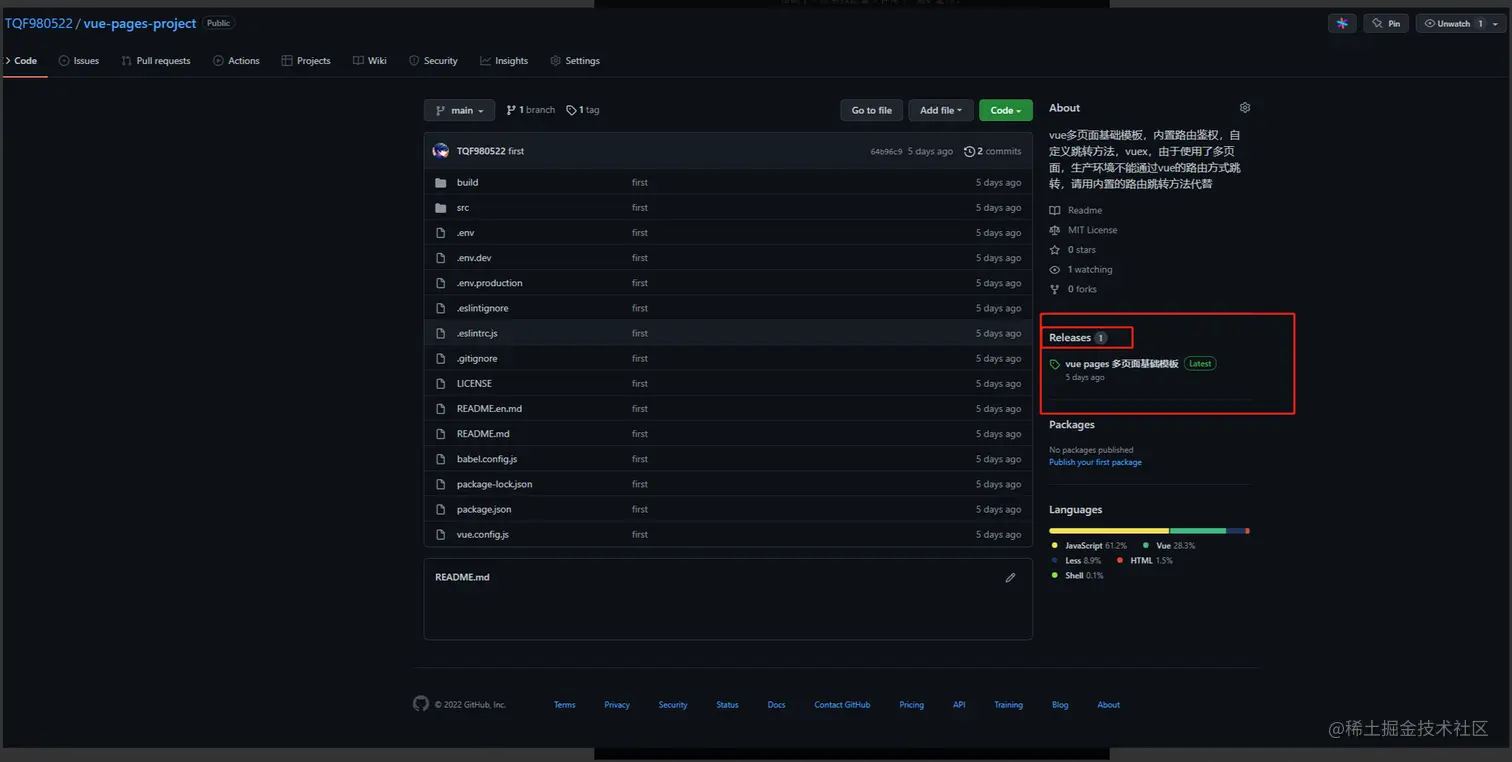Click the fork icon beside 0 forks

pyautogui.click(x=1055, y=289)
